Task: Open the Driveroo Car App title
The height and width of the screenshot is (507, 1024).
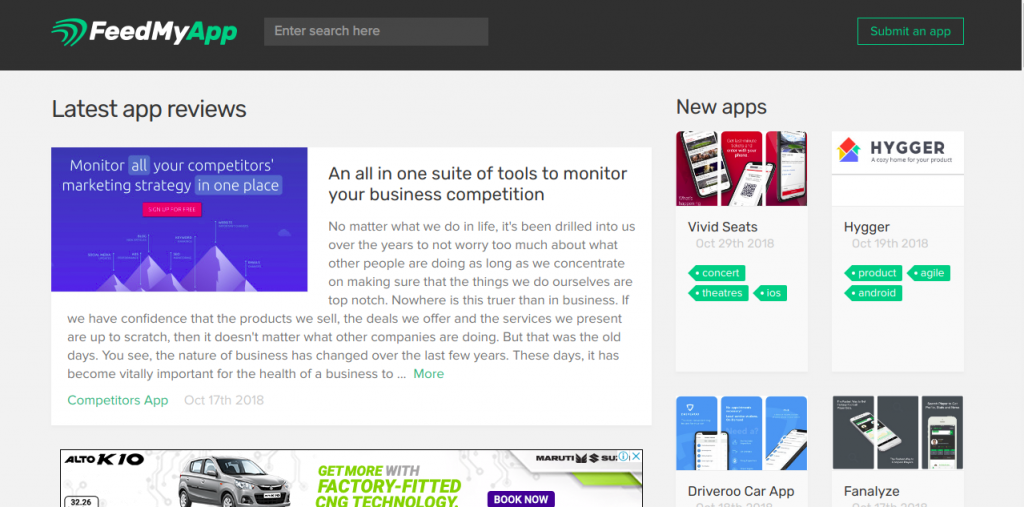Action: [x=741, y=491]
